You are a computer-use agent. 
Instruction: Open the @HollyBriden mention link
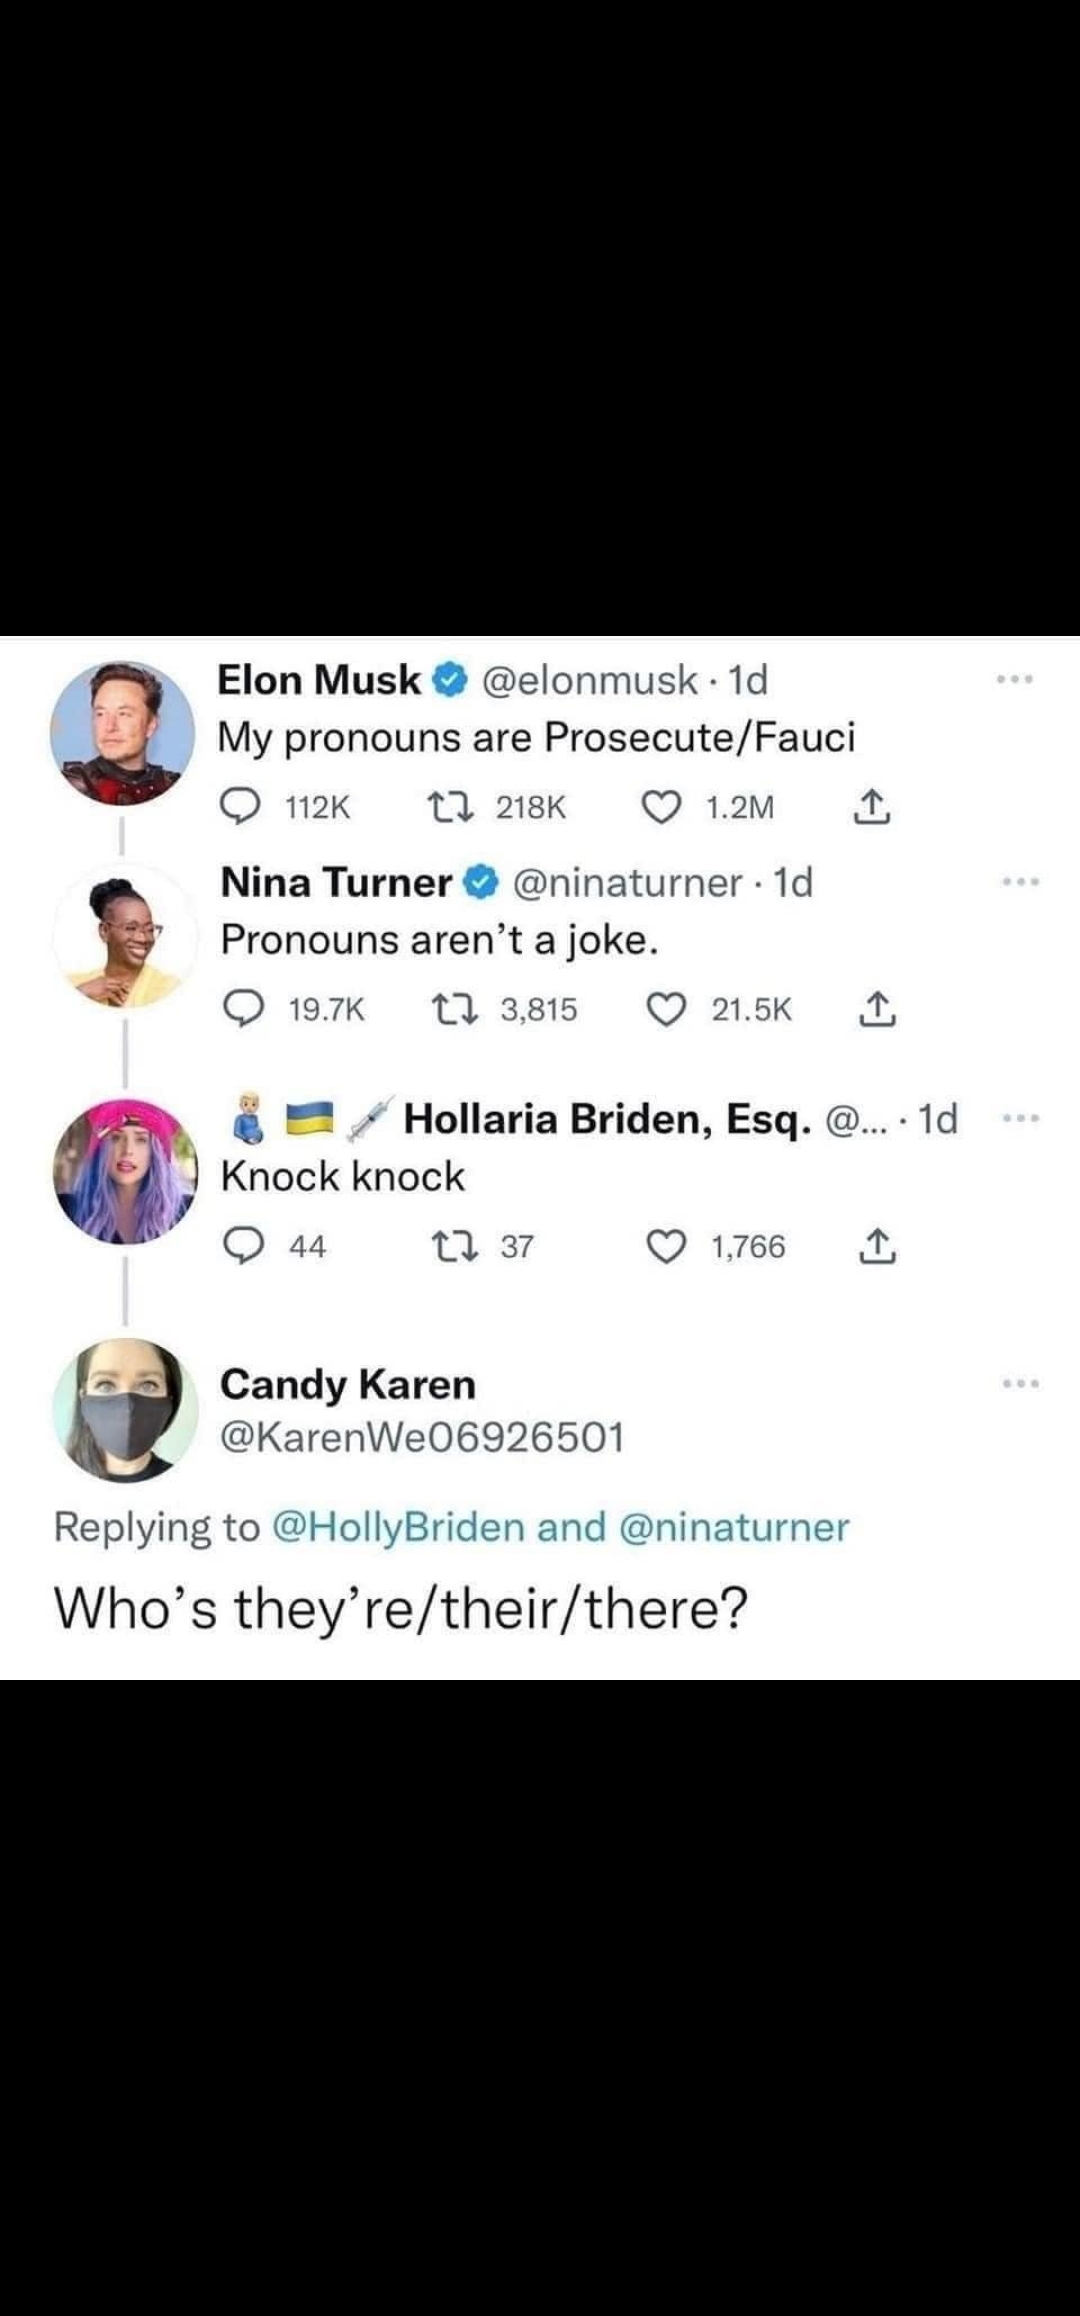tap(398, 1527)
